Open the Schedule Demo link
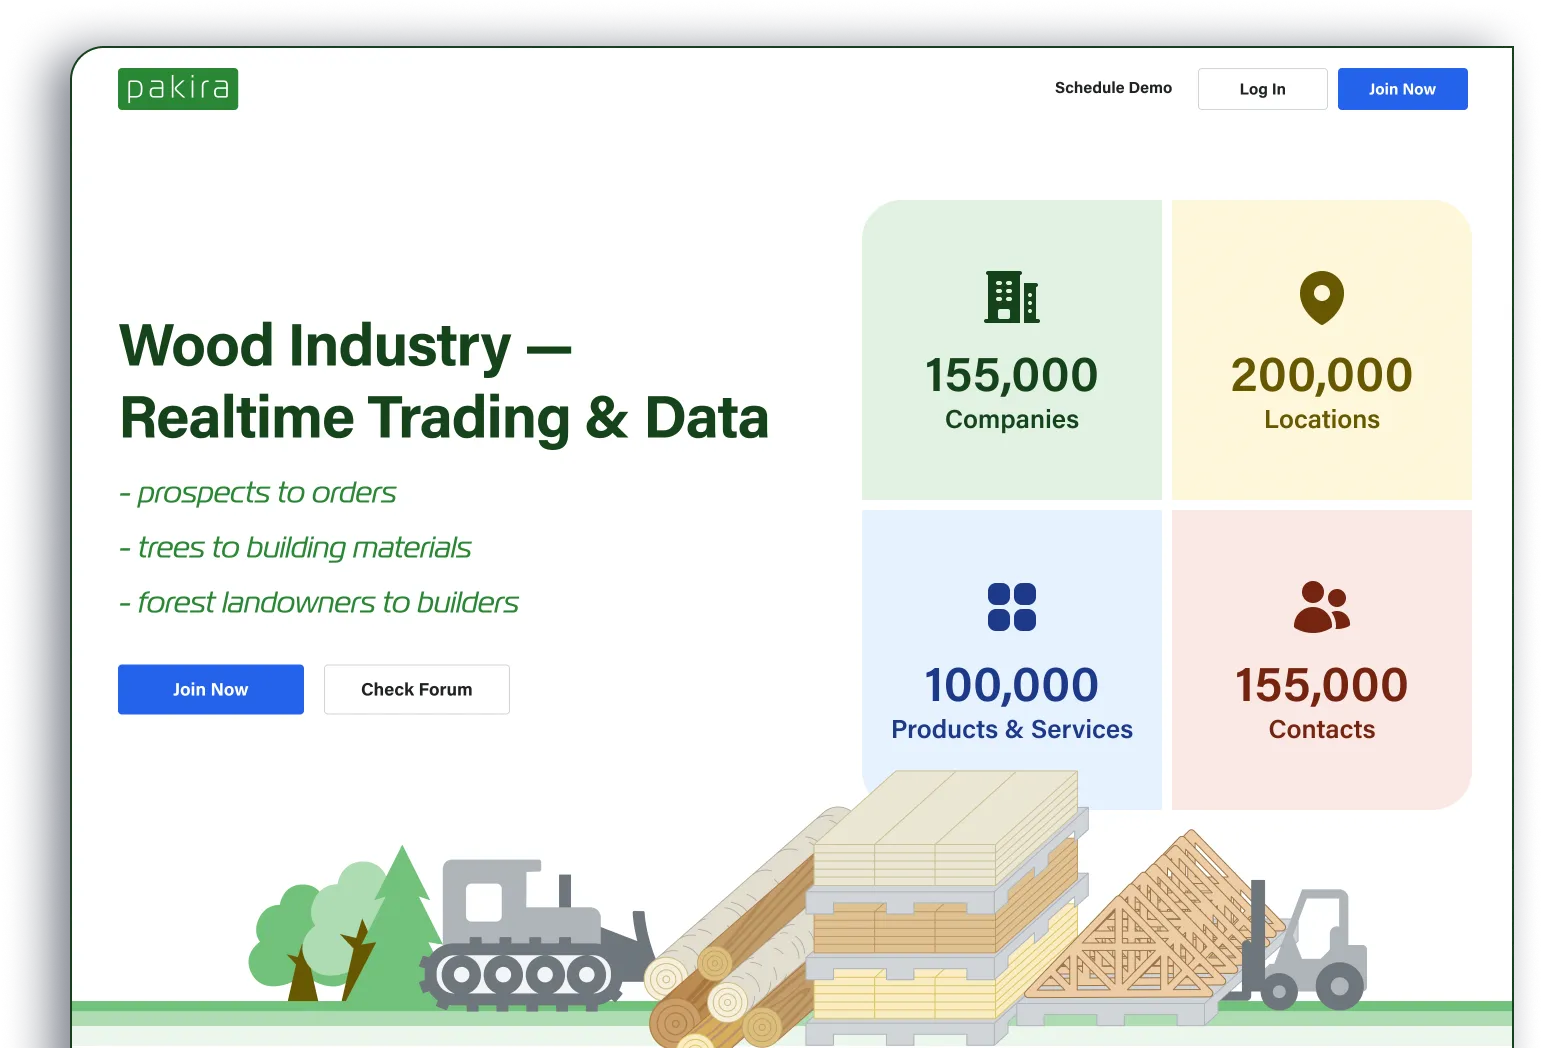The height and width of the screenshot is (1048, 1546). [1113, 88]
